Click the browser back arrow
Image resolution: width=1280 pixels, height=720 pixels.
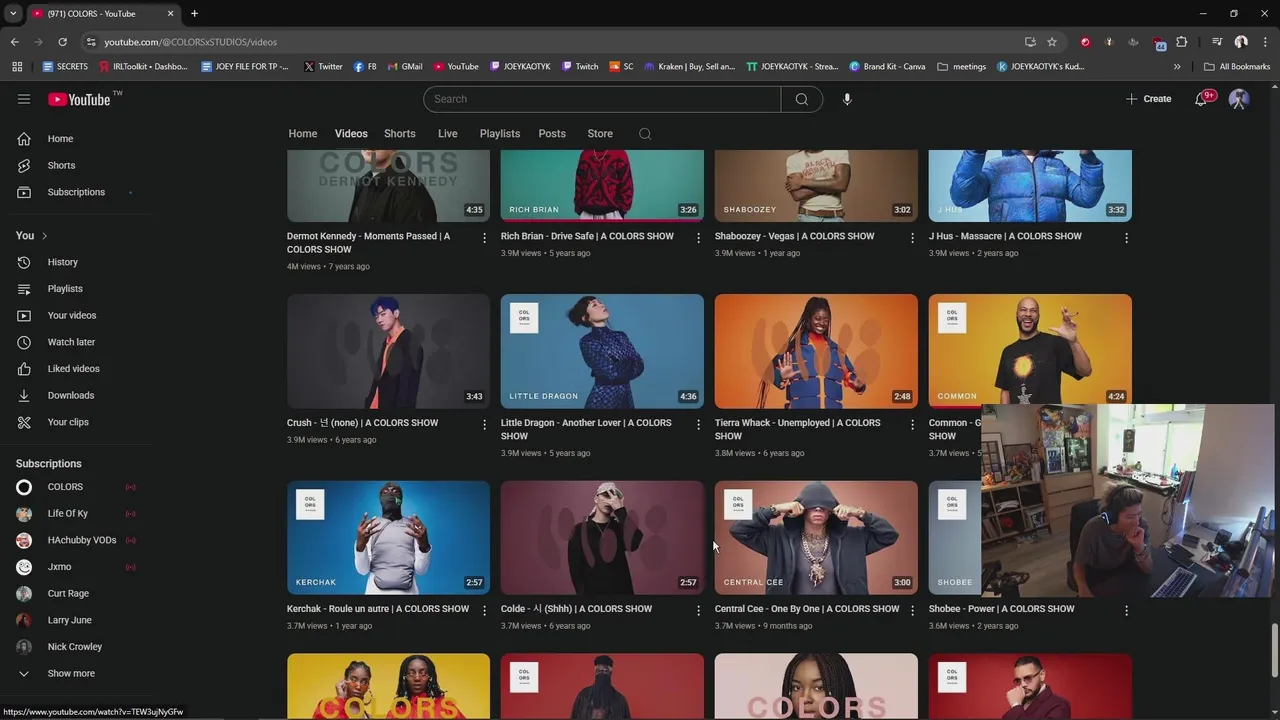click(15, 42)
